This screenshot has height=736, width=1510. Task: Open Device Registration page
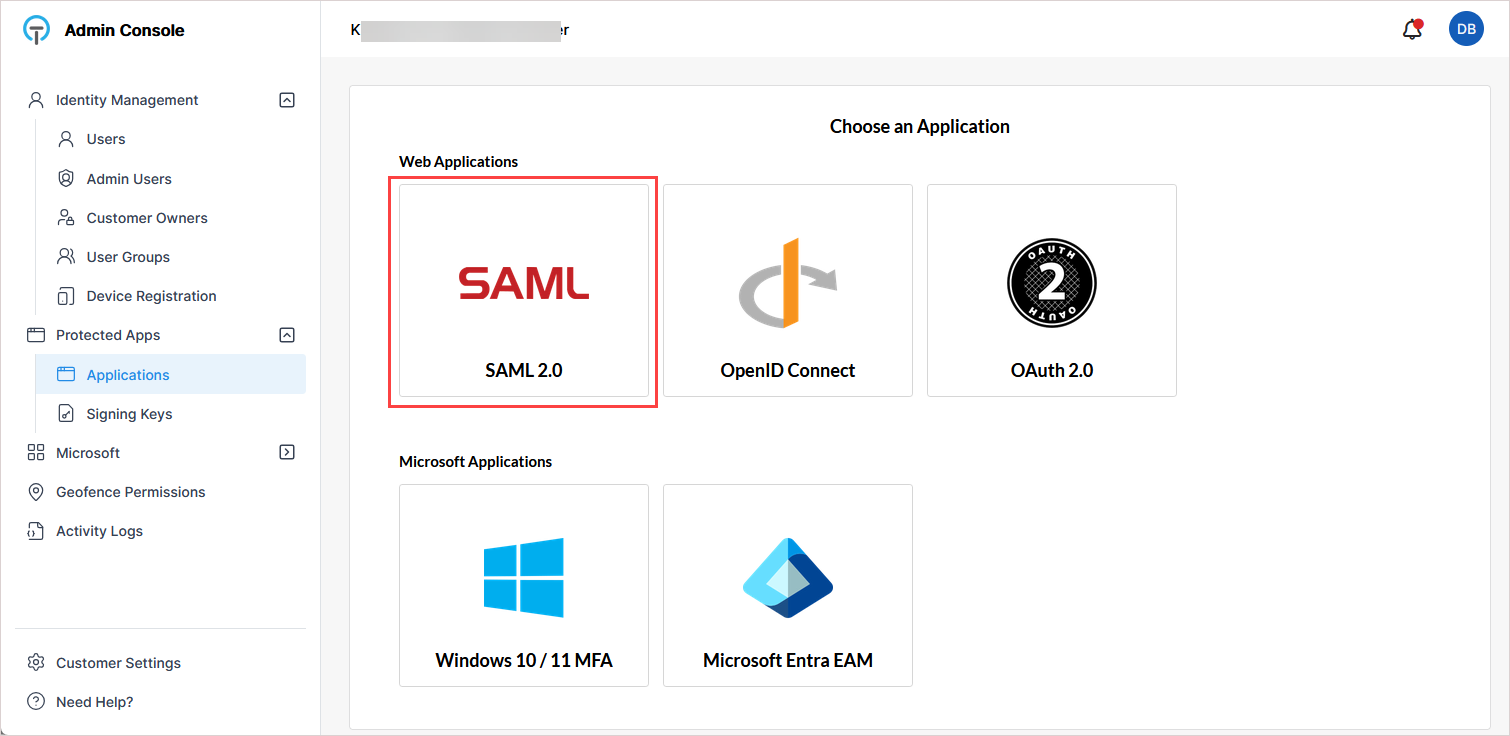151,296
